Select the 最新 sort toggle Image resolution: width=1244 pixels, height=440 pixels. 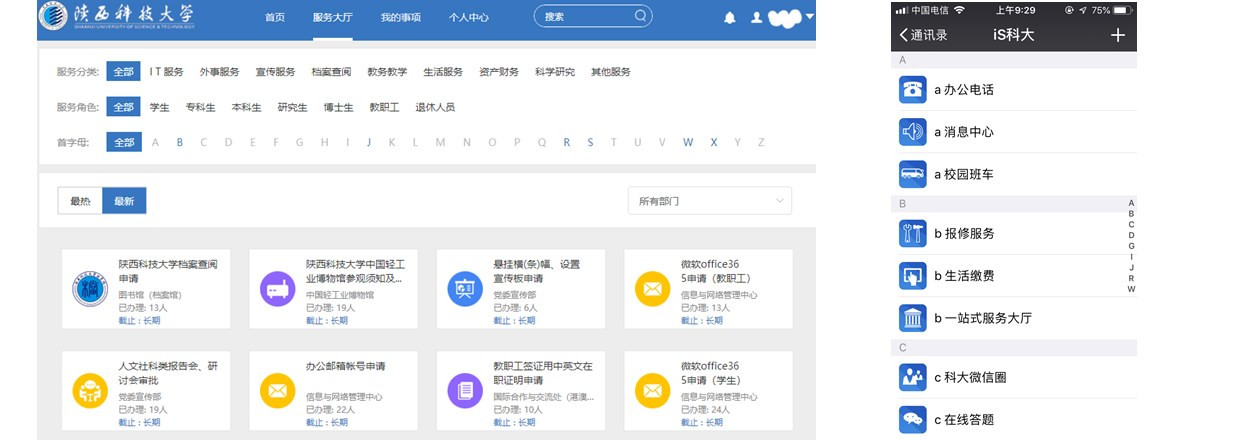click(x=124, y=201)
